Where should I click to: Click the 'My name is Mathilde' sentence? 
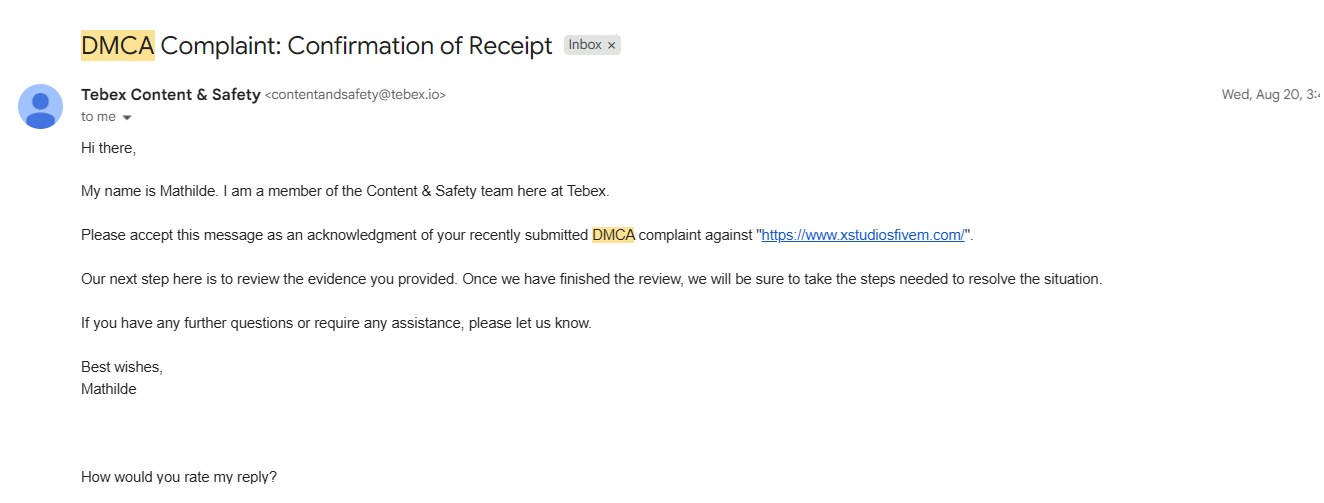(345, 191)
